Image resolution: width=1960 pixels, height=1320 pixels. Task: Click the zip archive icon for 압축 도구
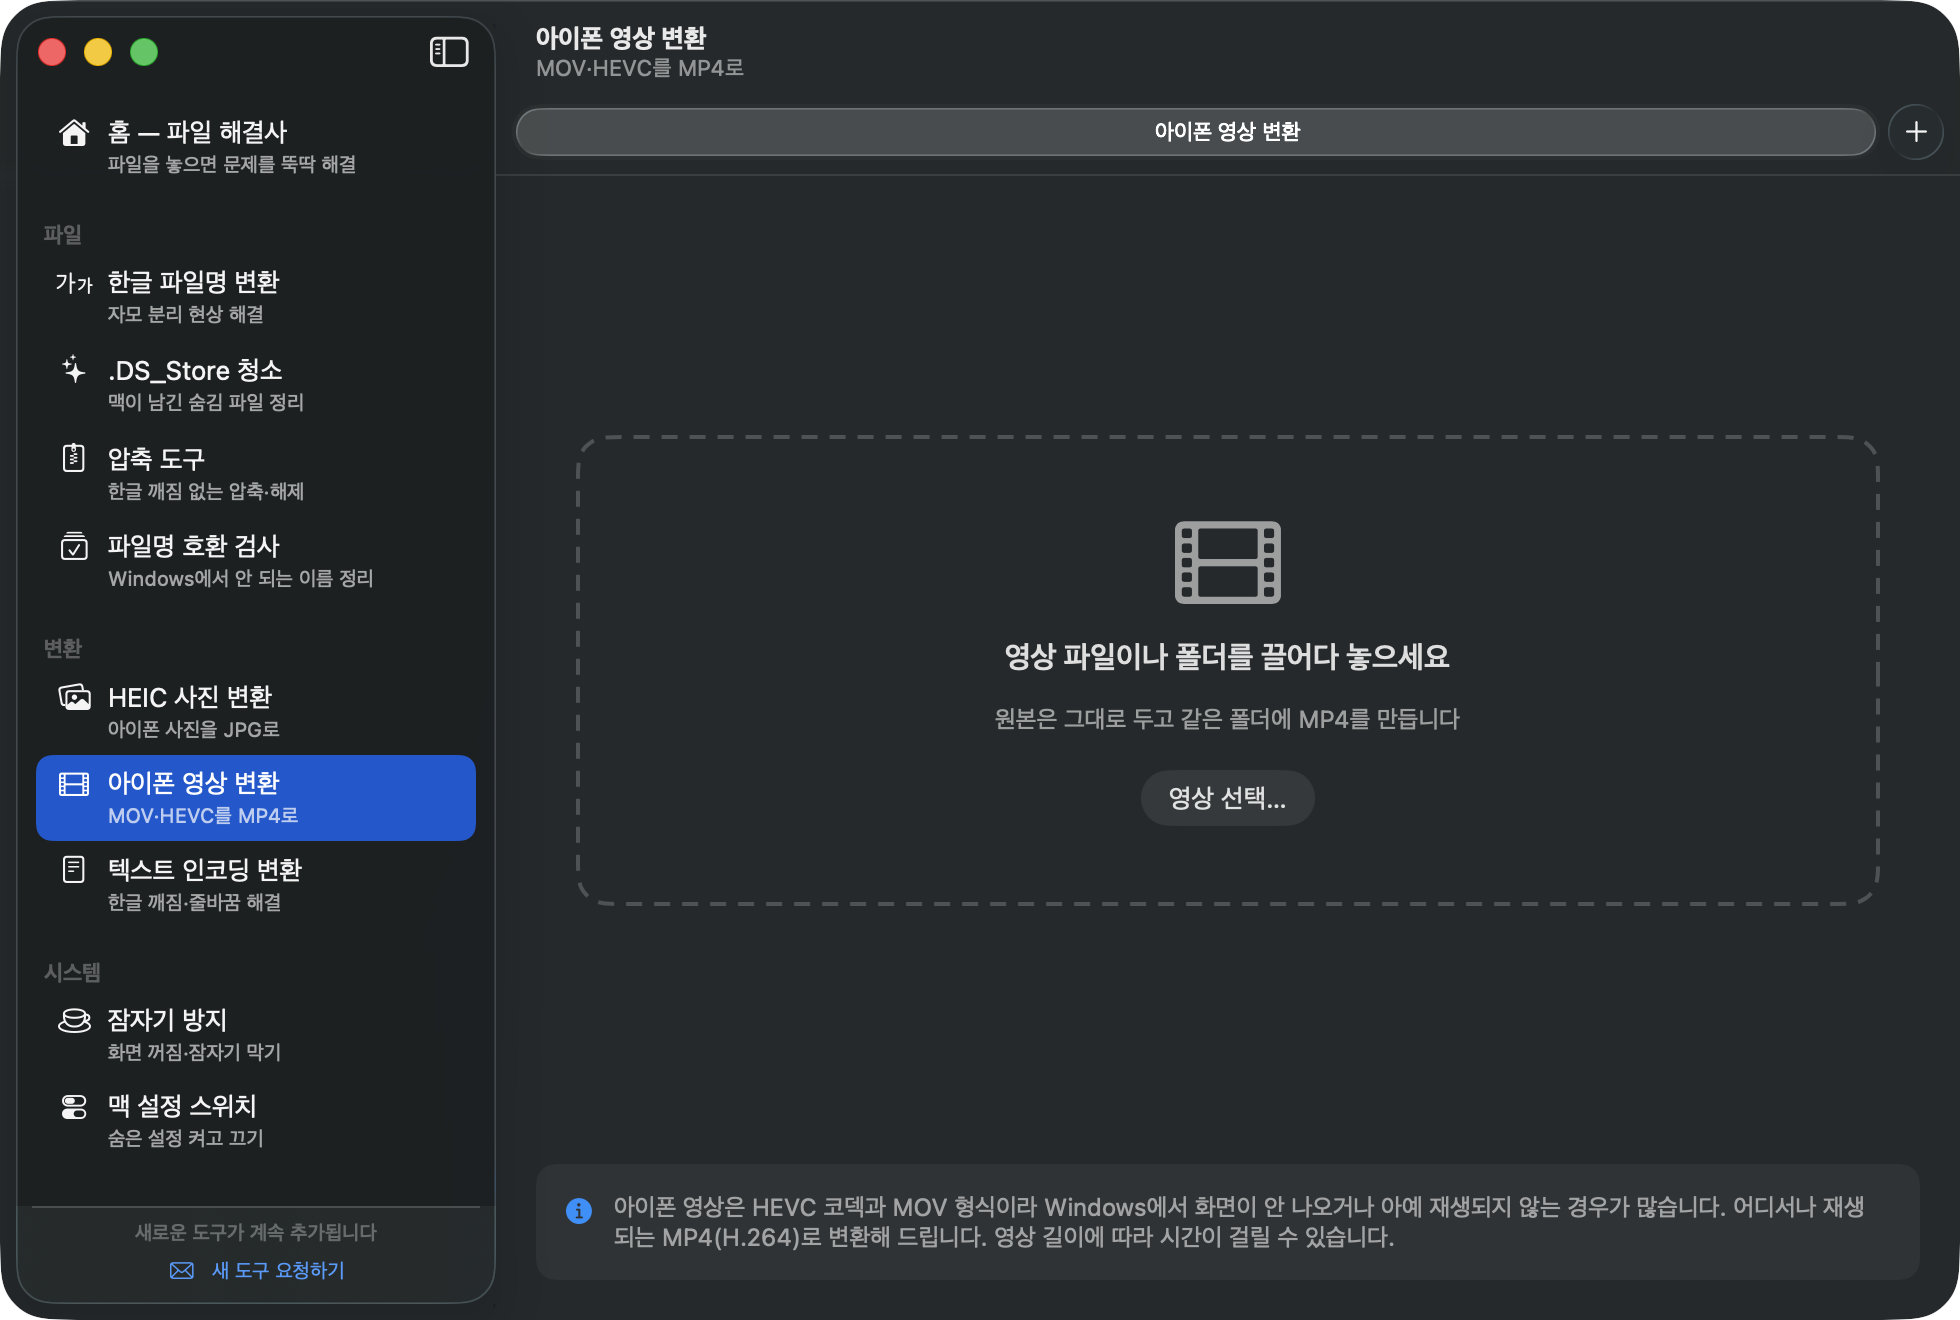pos(74,458)
